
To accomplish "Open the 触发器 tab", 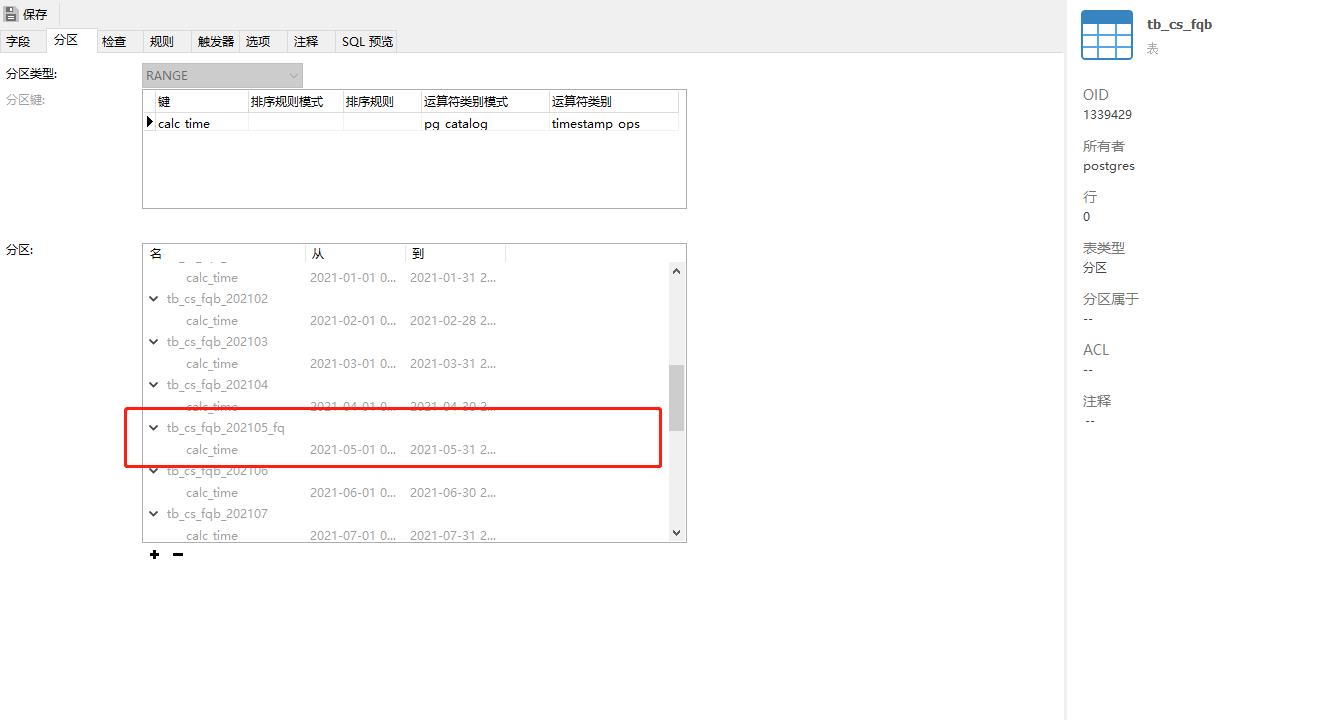I will pyautogui.click(x=216, y=41).
